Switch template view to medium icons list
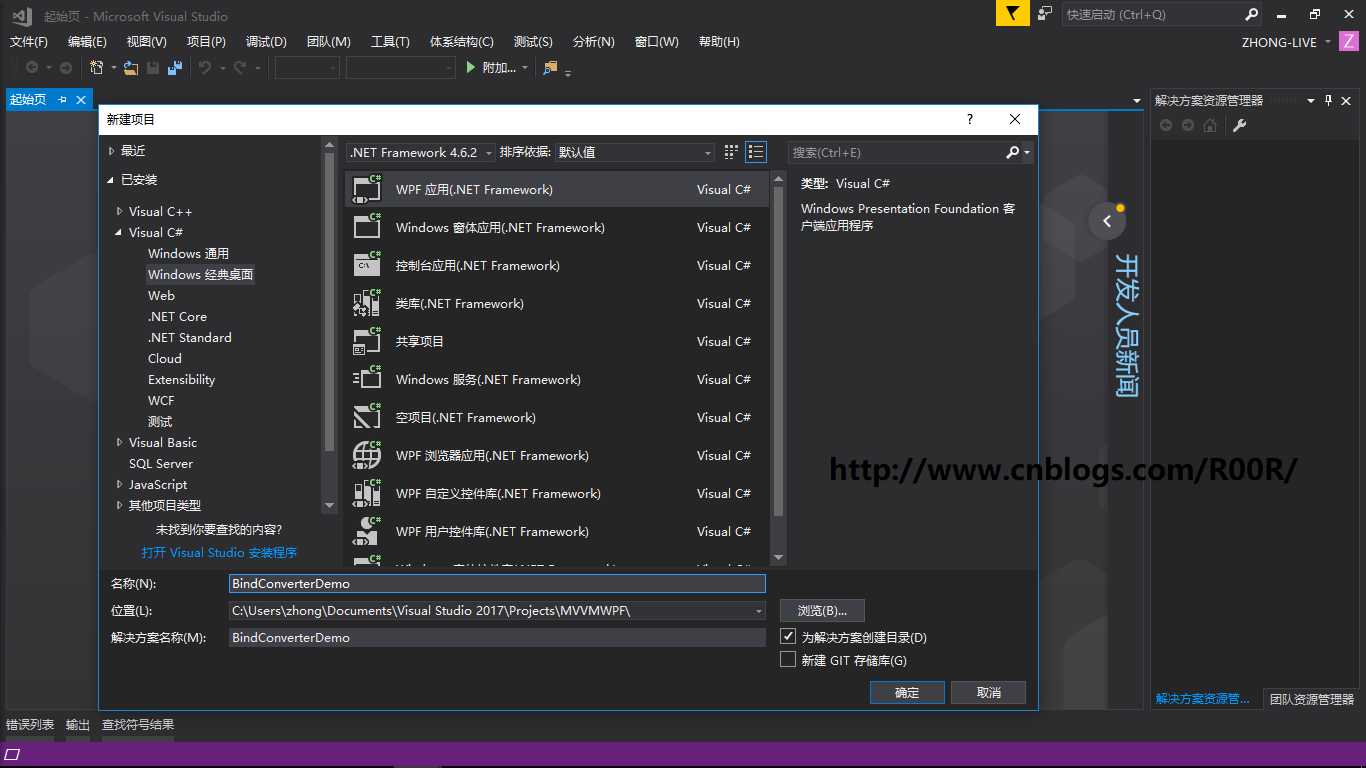The height and width of the screenshot is (768, 1366). pyautogui.click(x=756, y=152)
